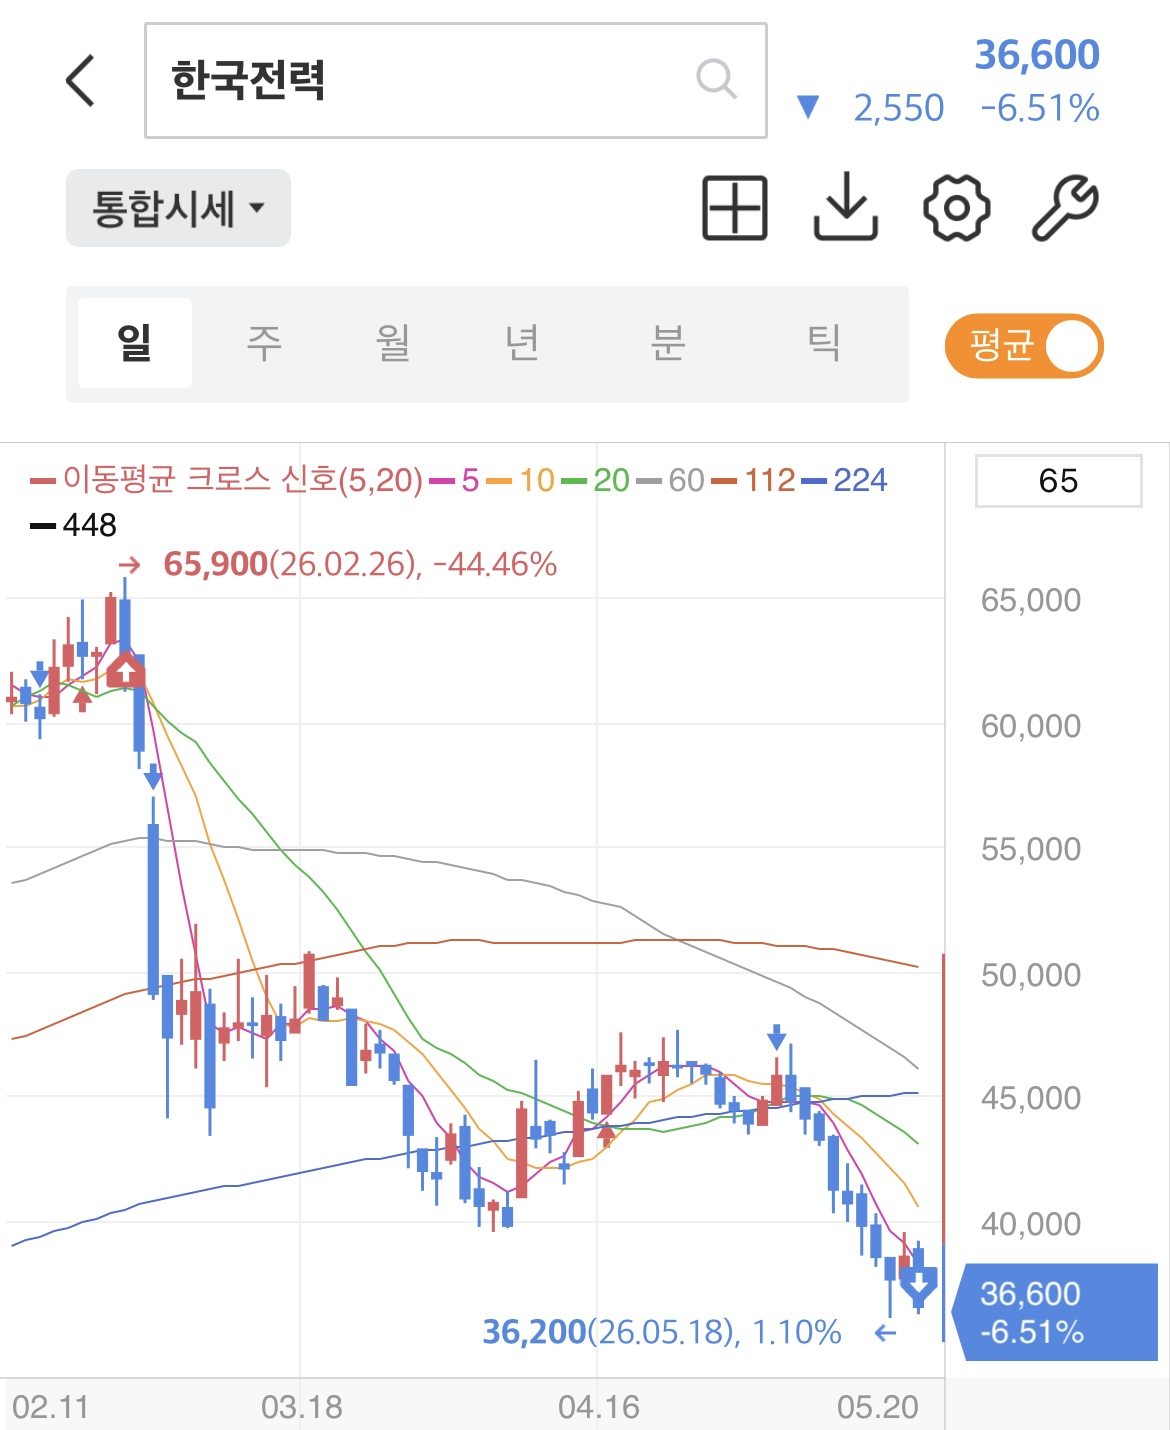Click the candle count field showing 65
Viewport: 1170px width, 1430px height.
point(1058,481)
